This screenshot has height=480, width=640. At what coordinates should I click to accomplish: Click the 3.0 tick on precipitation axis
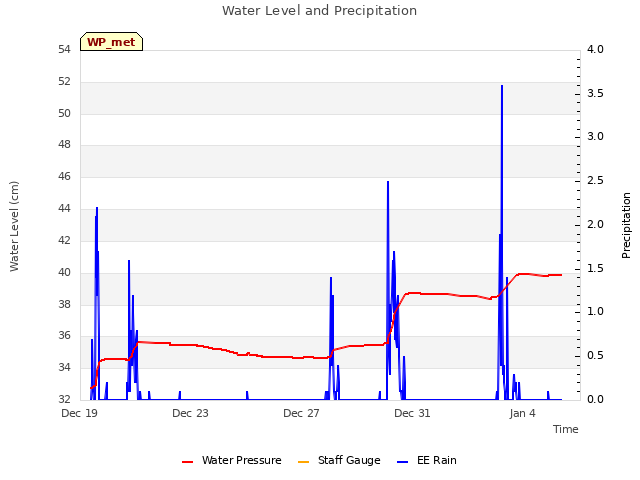click(595, 137)
